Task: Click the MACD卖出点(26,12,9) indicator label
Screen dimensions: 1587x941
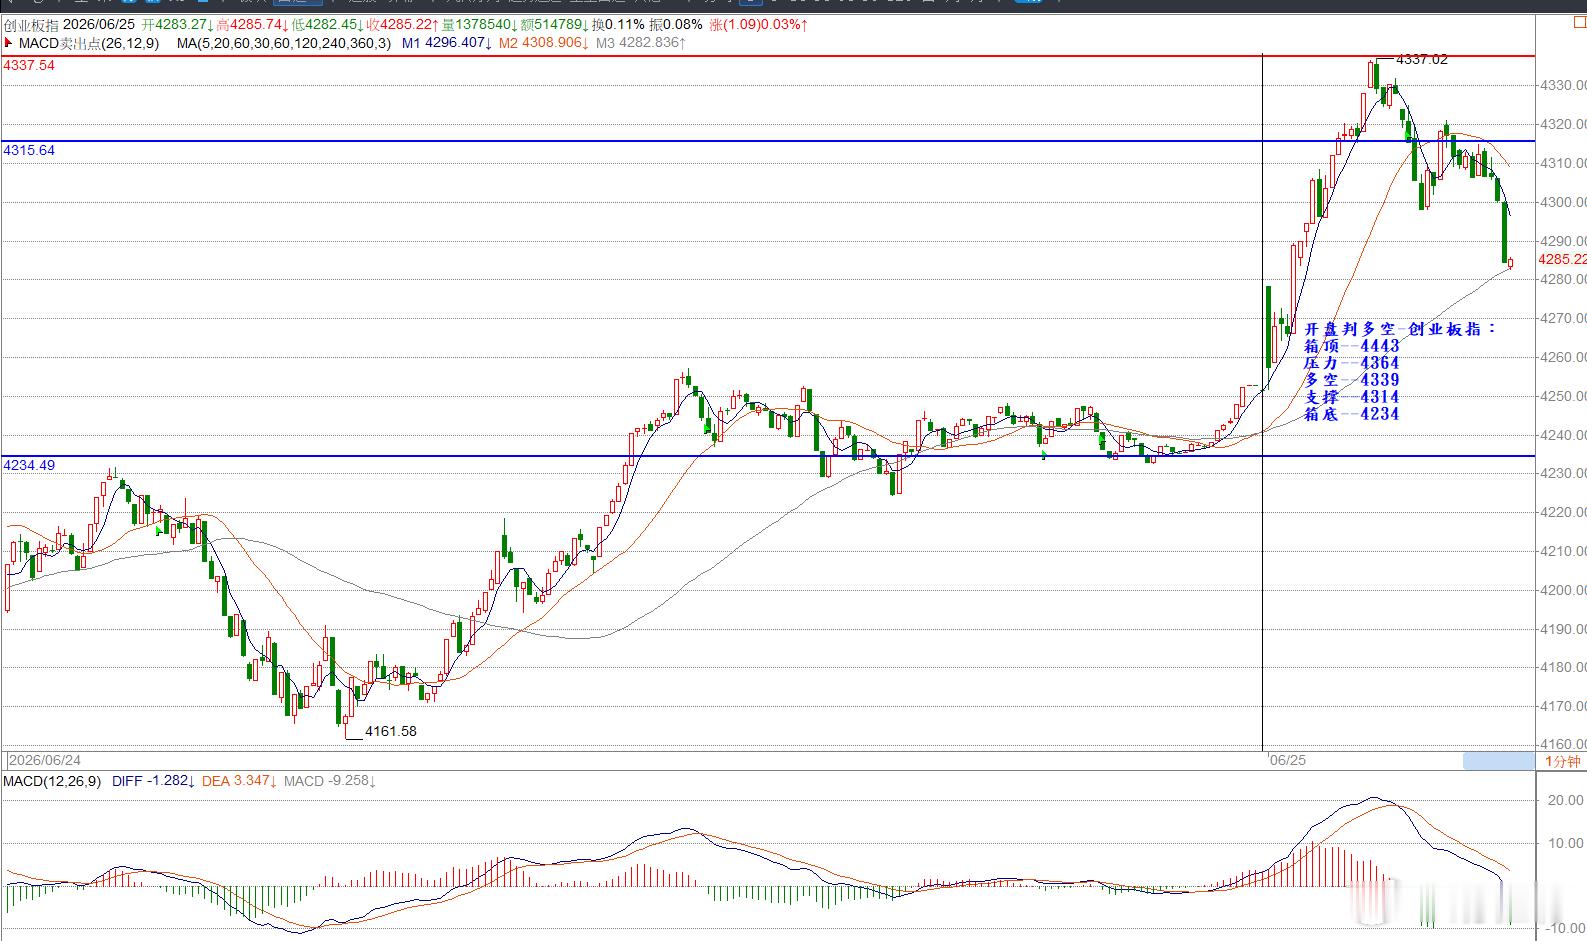Action: [89, 43]
